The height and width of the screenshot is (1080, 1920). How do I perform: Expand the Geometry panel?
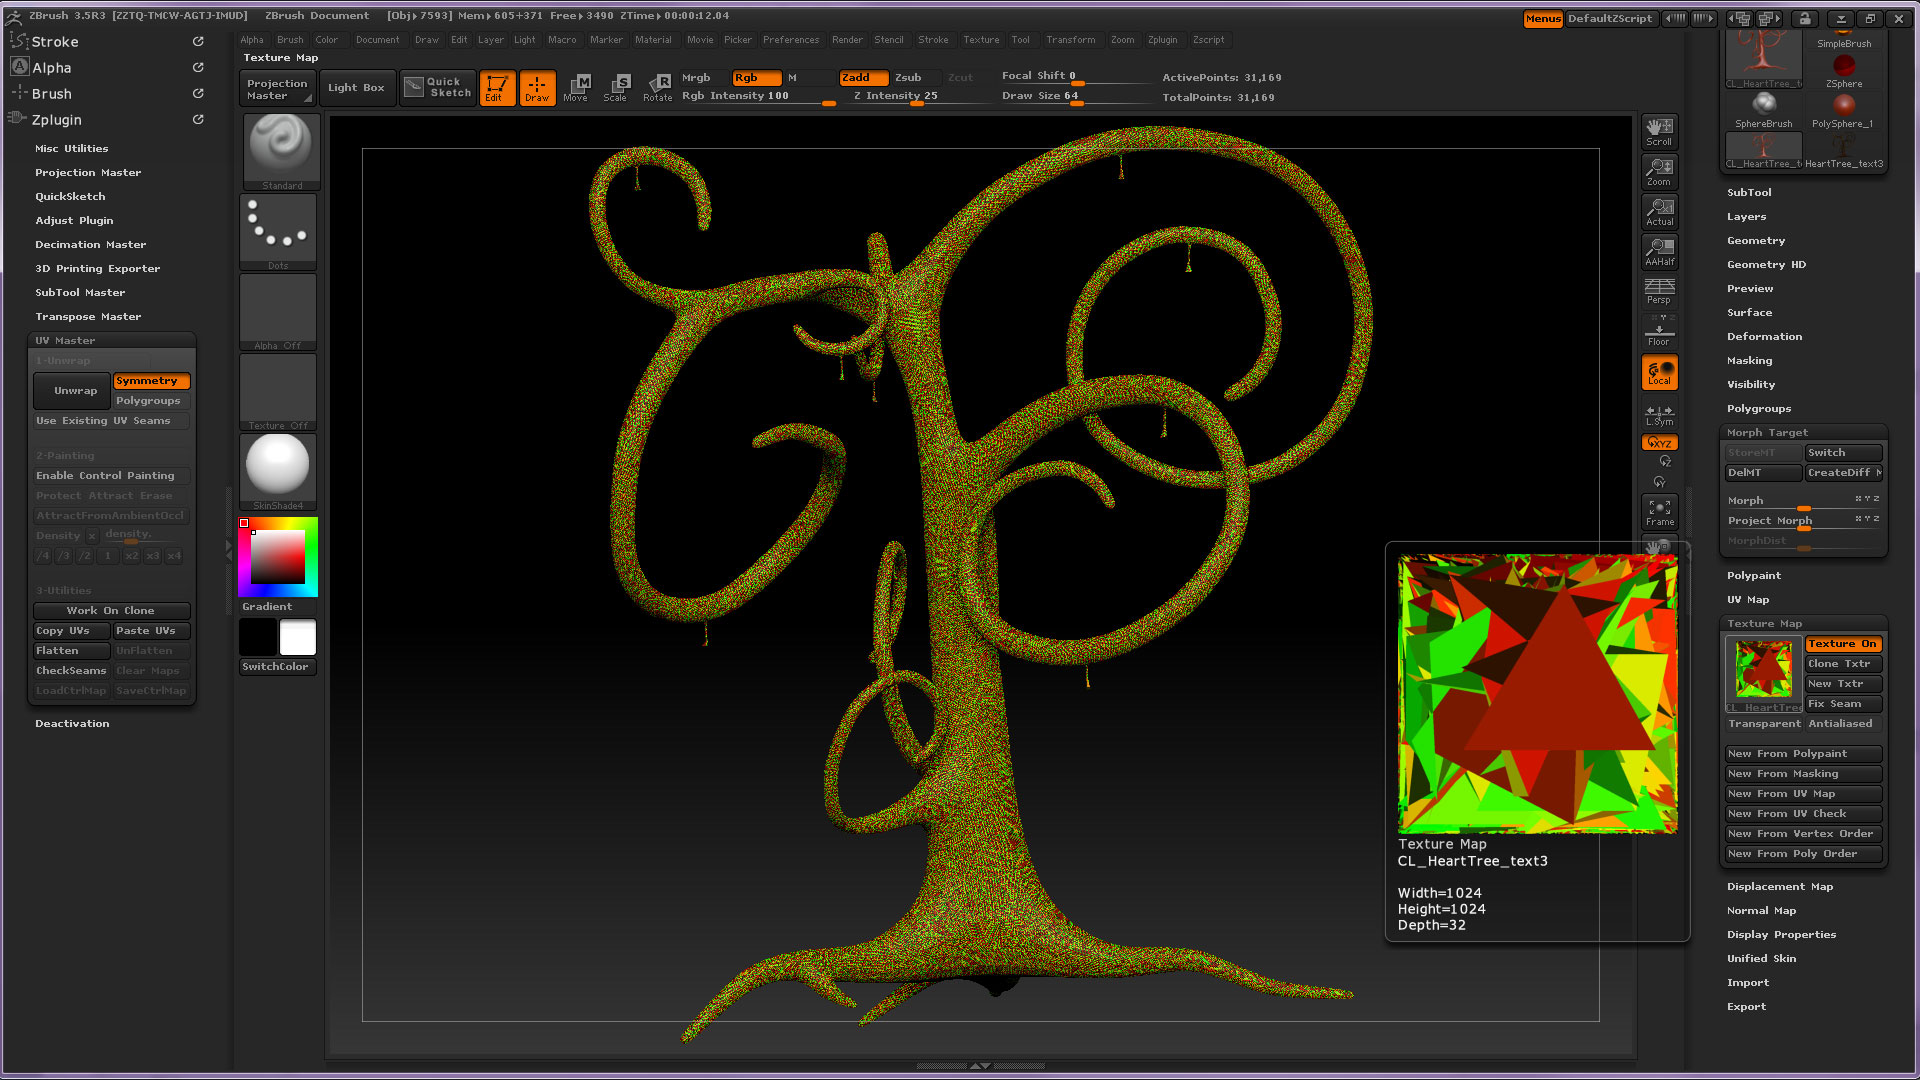pyautogui.click(x=1756, y=240)
